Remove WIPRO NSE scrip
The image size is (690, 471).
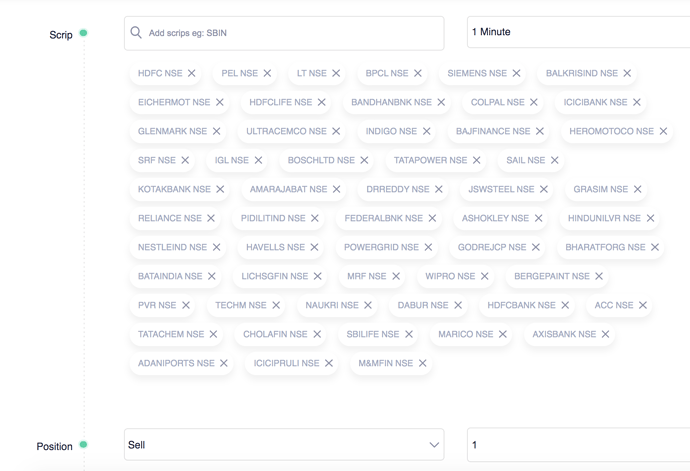(484, 276)
